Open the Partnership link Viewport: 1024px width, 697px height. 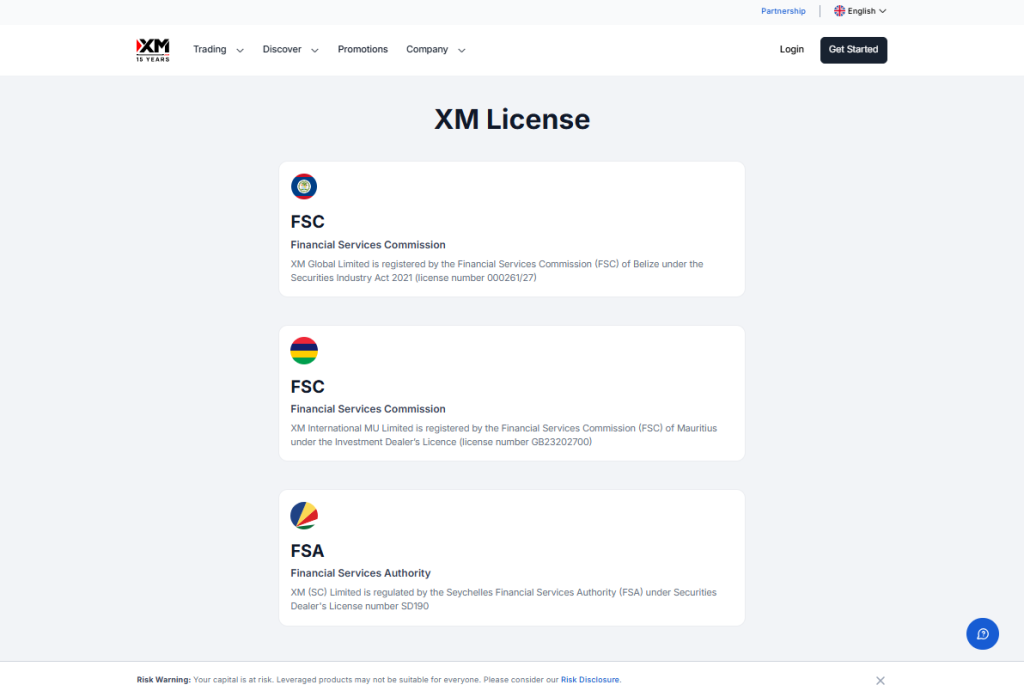point(783,11)
